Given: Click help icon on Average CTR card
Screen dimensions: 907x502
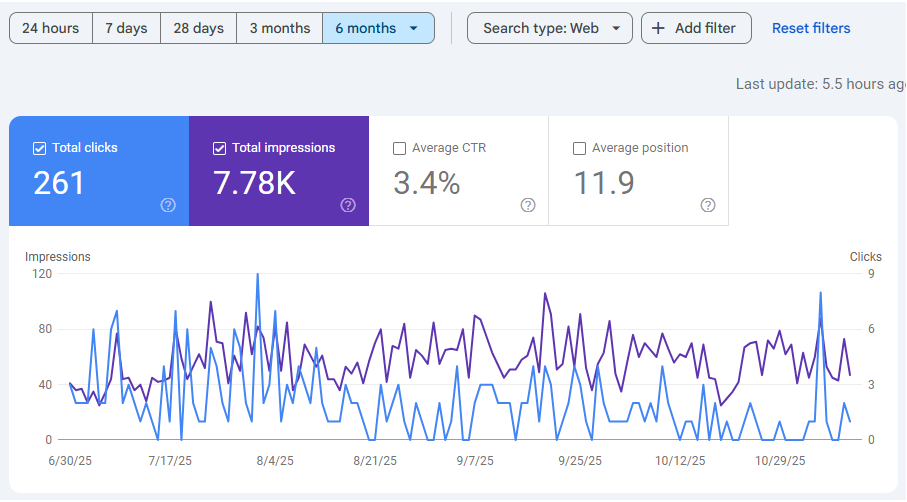Looking at the screenshot, I should click(528, 205).
